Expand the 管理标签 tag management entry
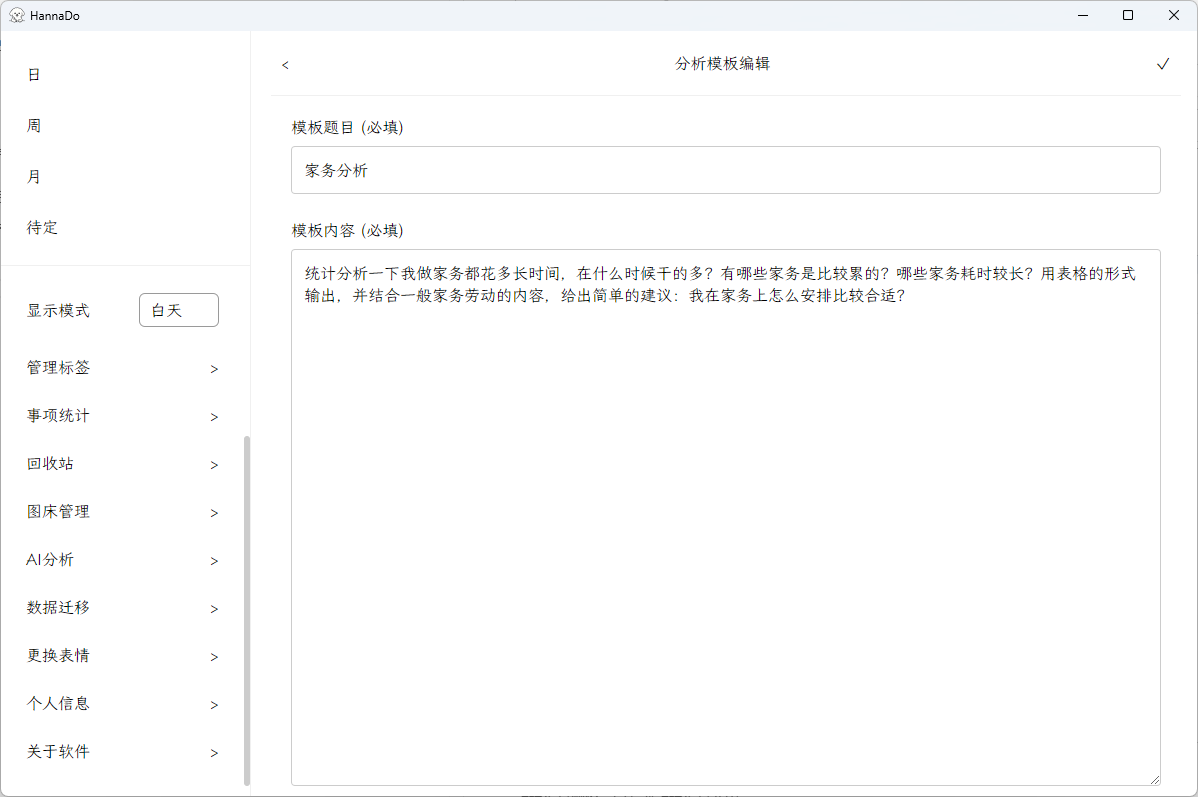This screenshot has width=1198, height=797. click(57, 367)
